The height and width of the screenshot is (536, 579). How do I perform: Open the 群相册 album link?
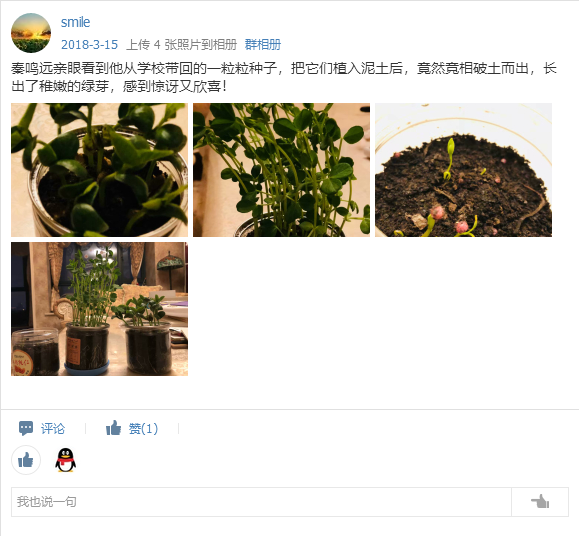pos(263,45)
